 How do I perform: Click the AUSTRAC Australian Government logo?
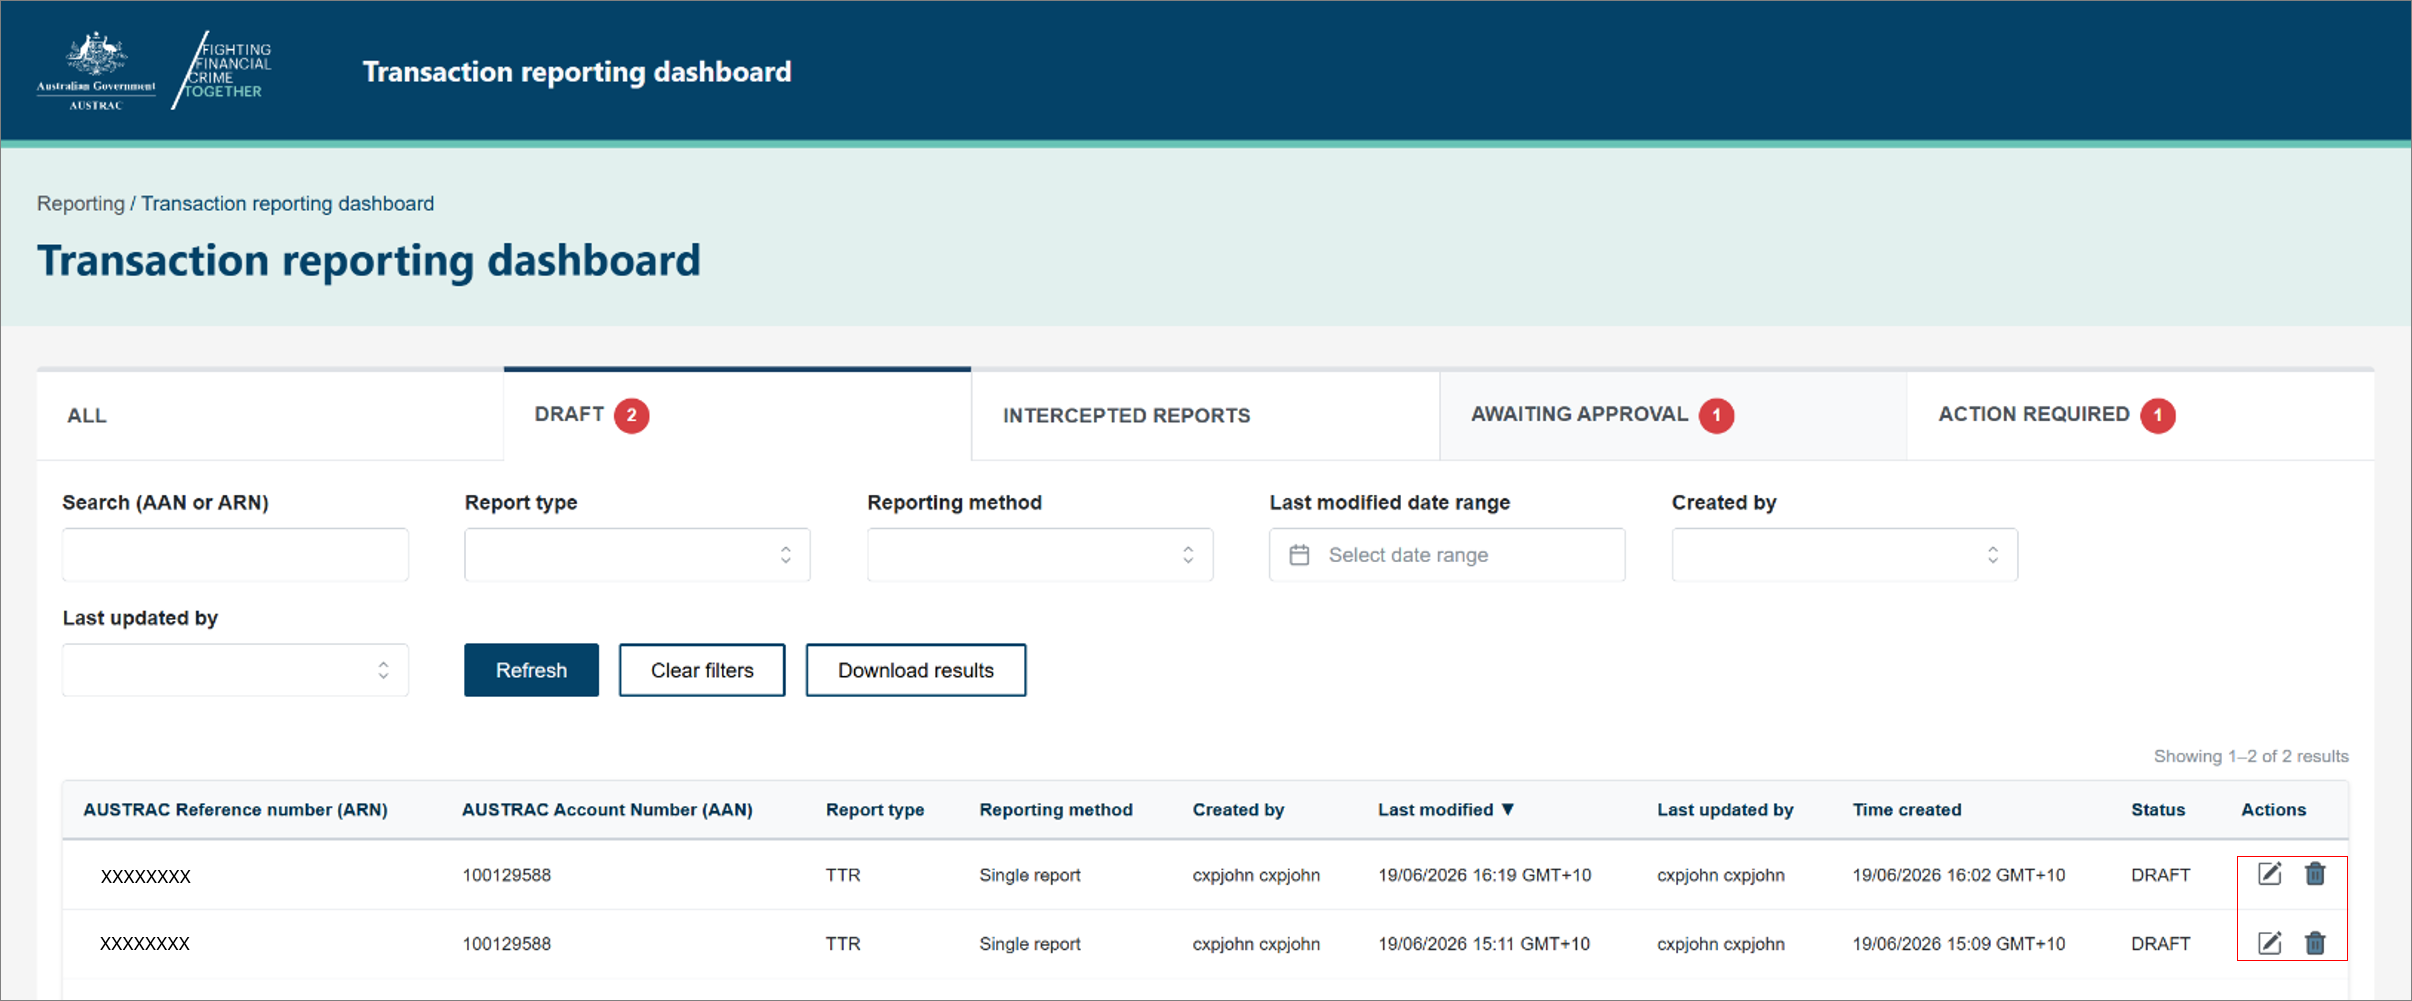tap(96, 71)
